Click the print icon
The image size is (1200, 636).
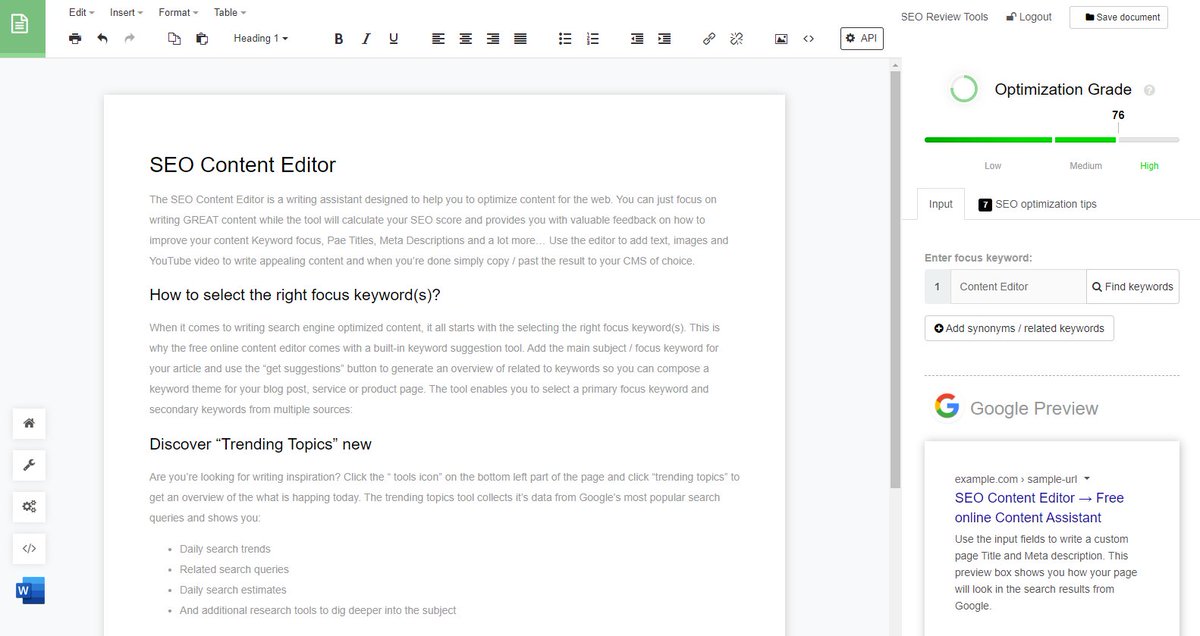pos(75,38)
